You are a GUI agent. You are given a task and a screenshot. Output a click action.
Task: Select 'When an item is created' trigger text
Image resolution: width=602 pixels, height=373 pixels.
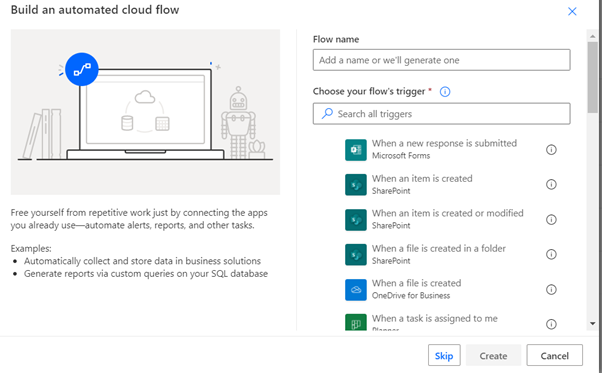(x=422, y=178)
